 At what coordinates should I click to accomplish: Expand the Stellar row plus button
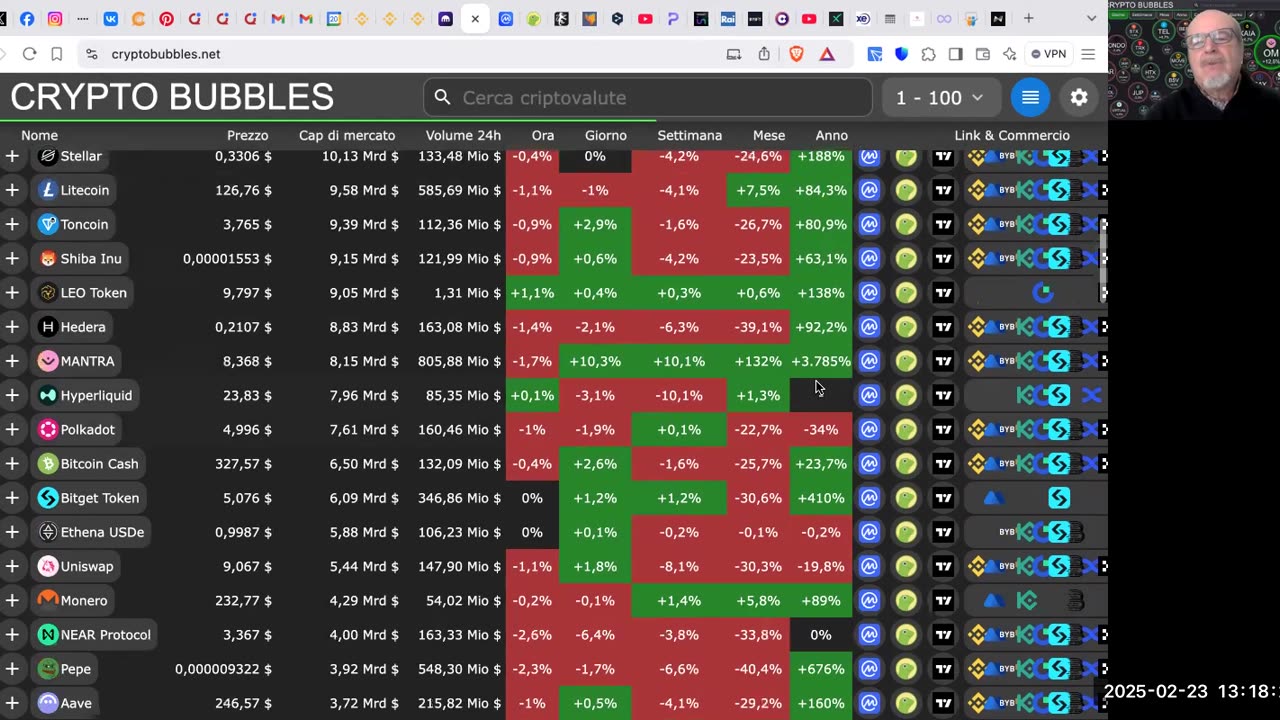coord(12,156)
